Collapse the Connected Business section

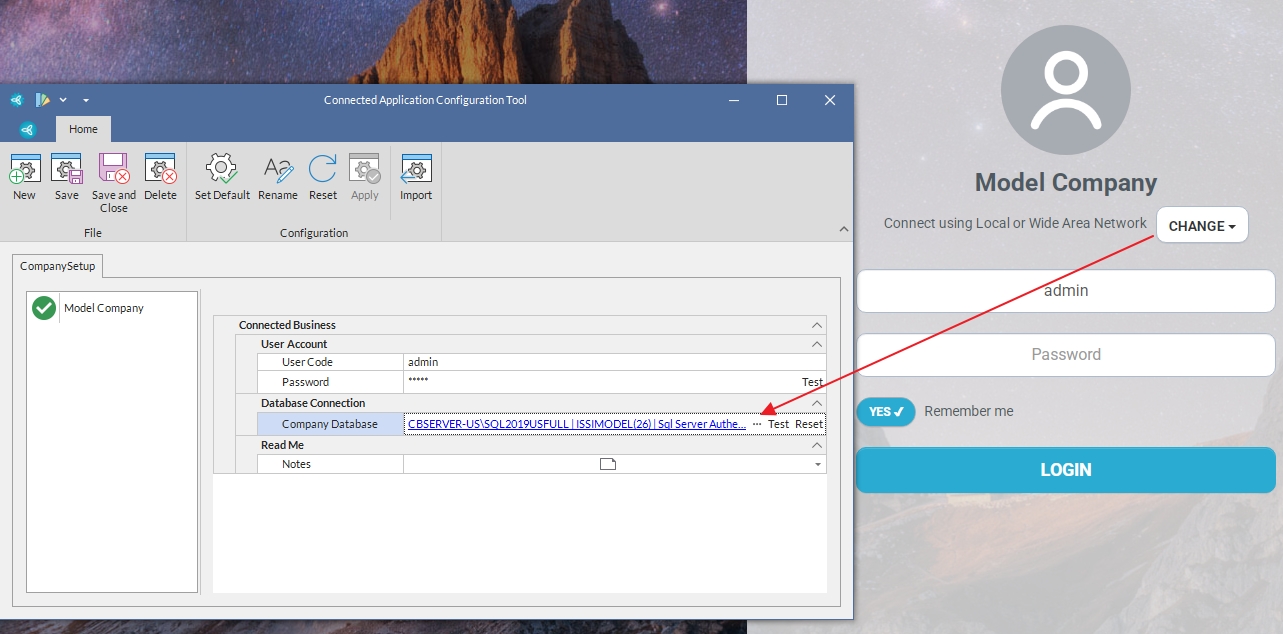point(817,325)
